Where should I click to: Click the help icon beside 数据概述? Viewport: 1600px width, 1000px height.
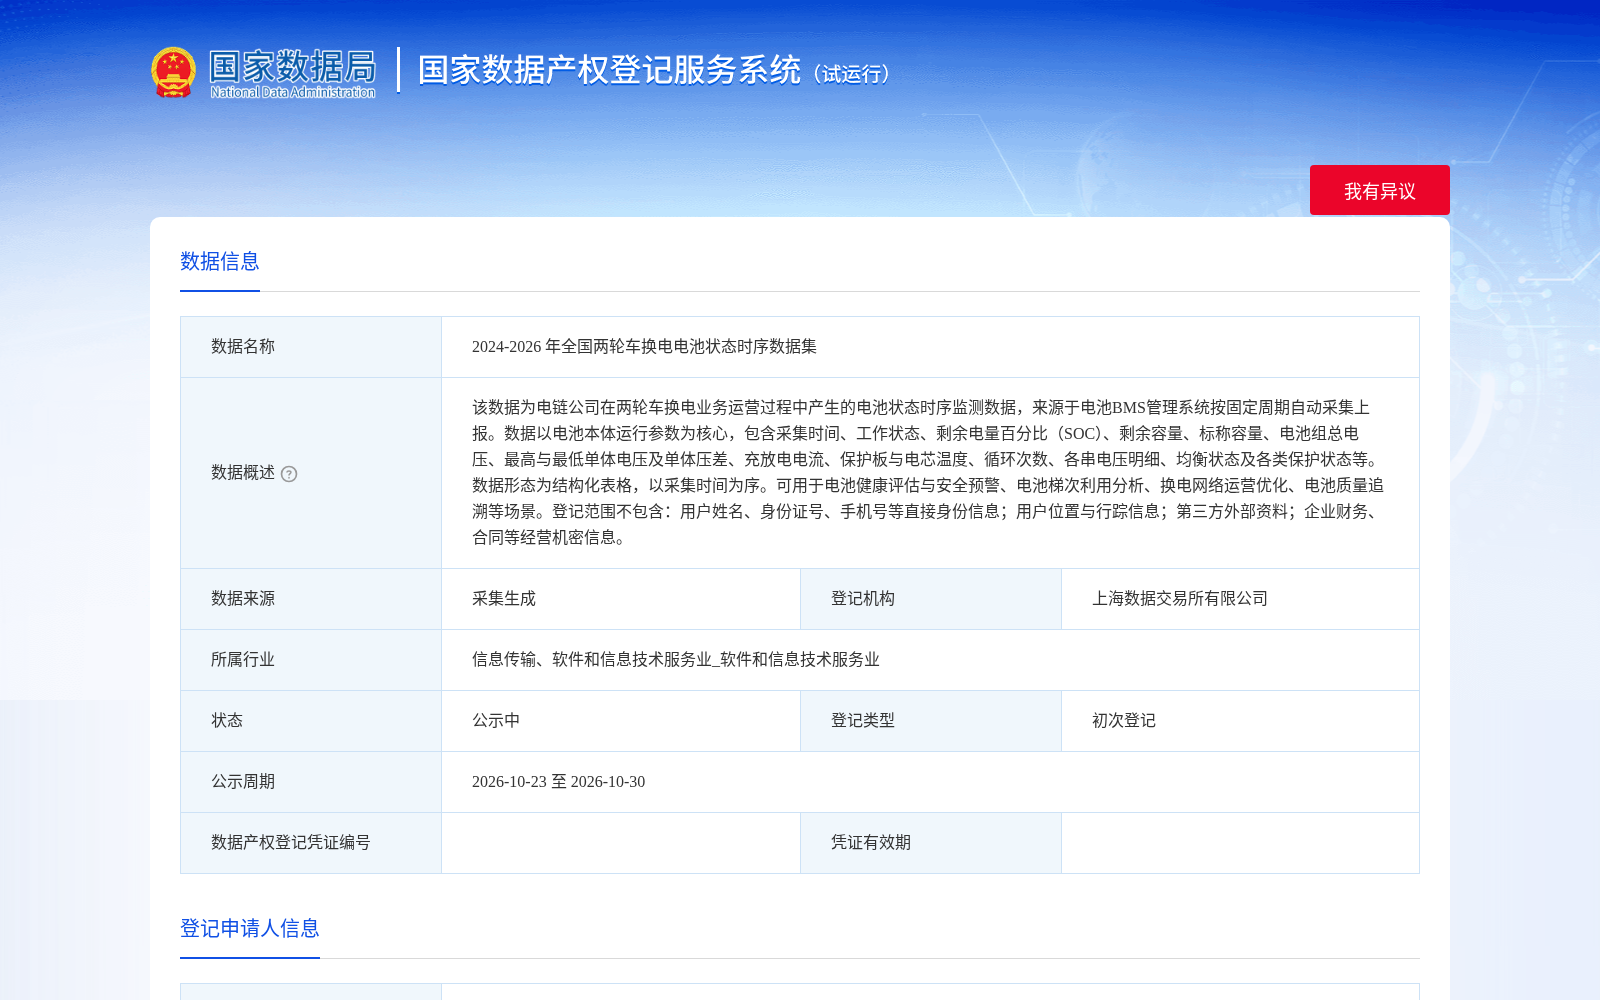click(x=289, y=474)
